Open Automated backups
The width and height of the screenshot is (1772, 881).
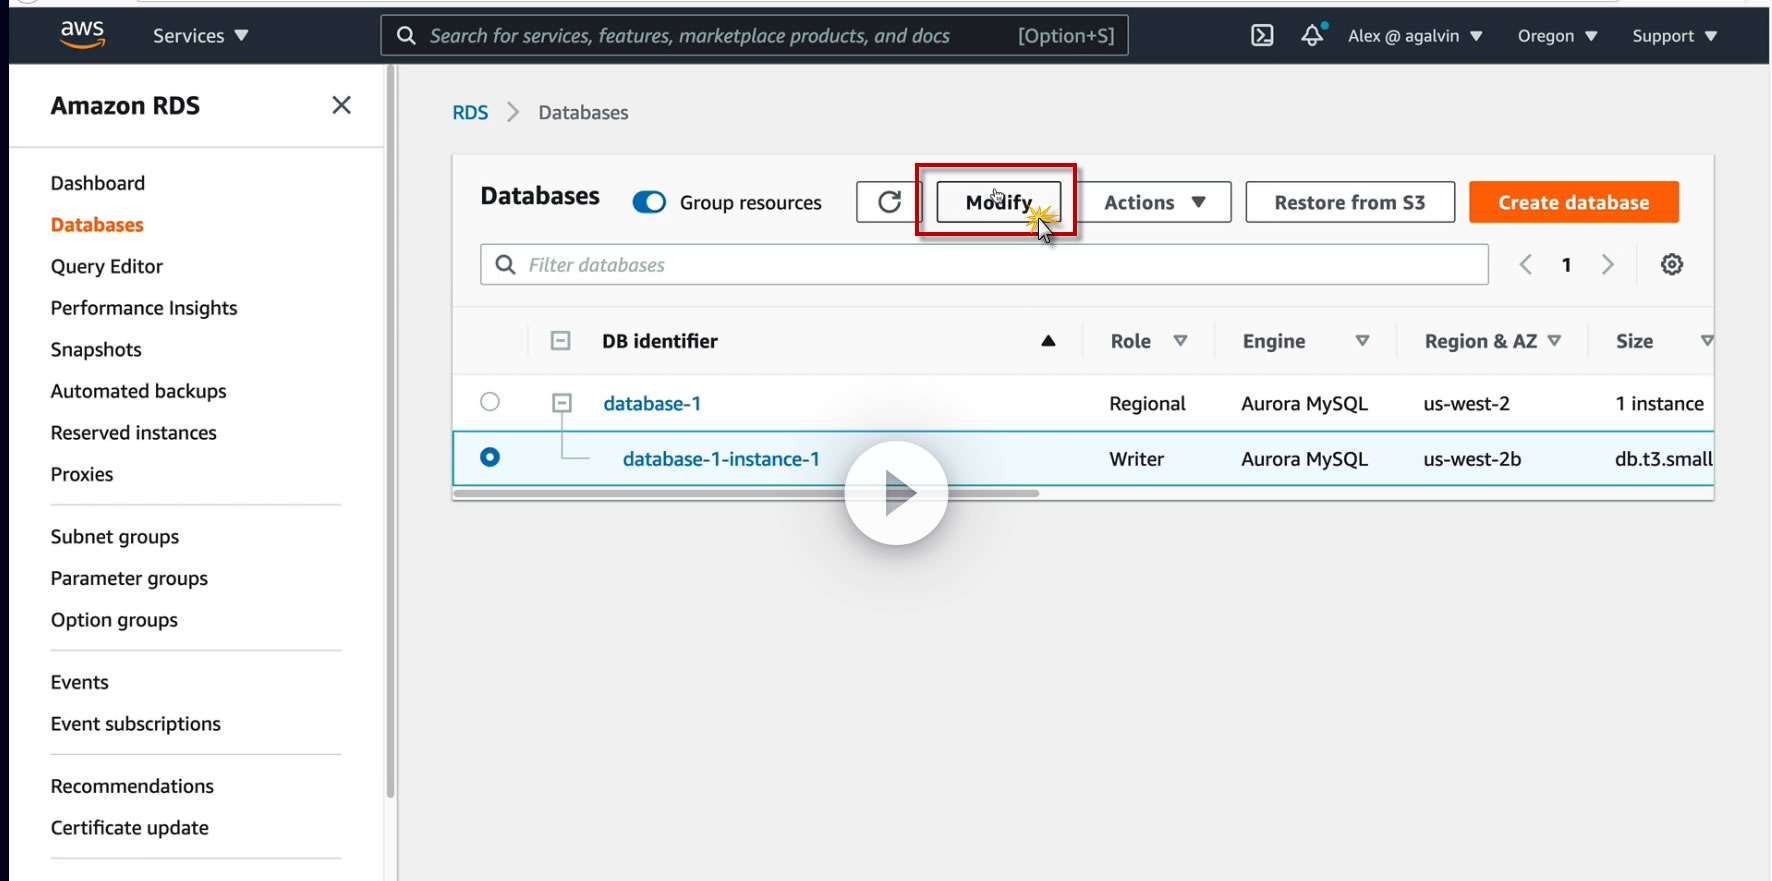pos(139,391)
